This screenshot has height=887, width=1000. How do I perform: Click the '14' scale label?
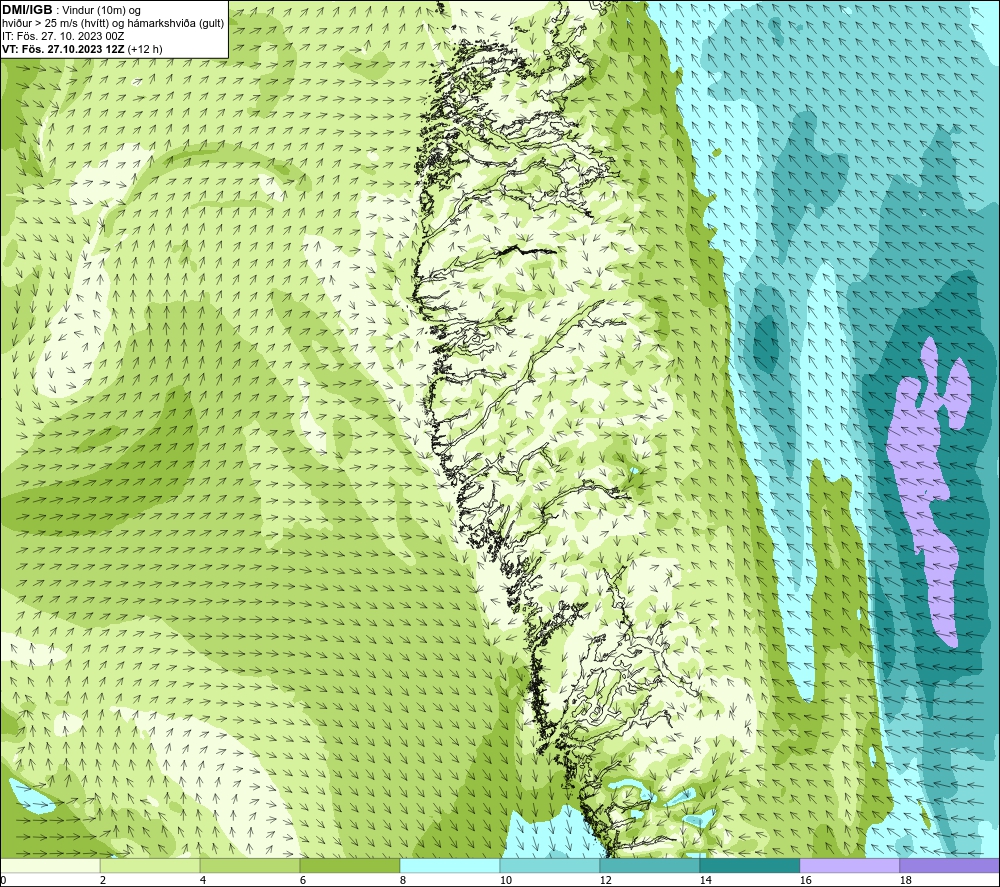(x=705, y=881)
